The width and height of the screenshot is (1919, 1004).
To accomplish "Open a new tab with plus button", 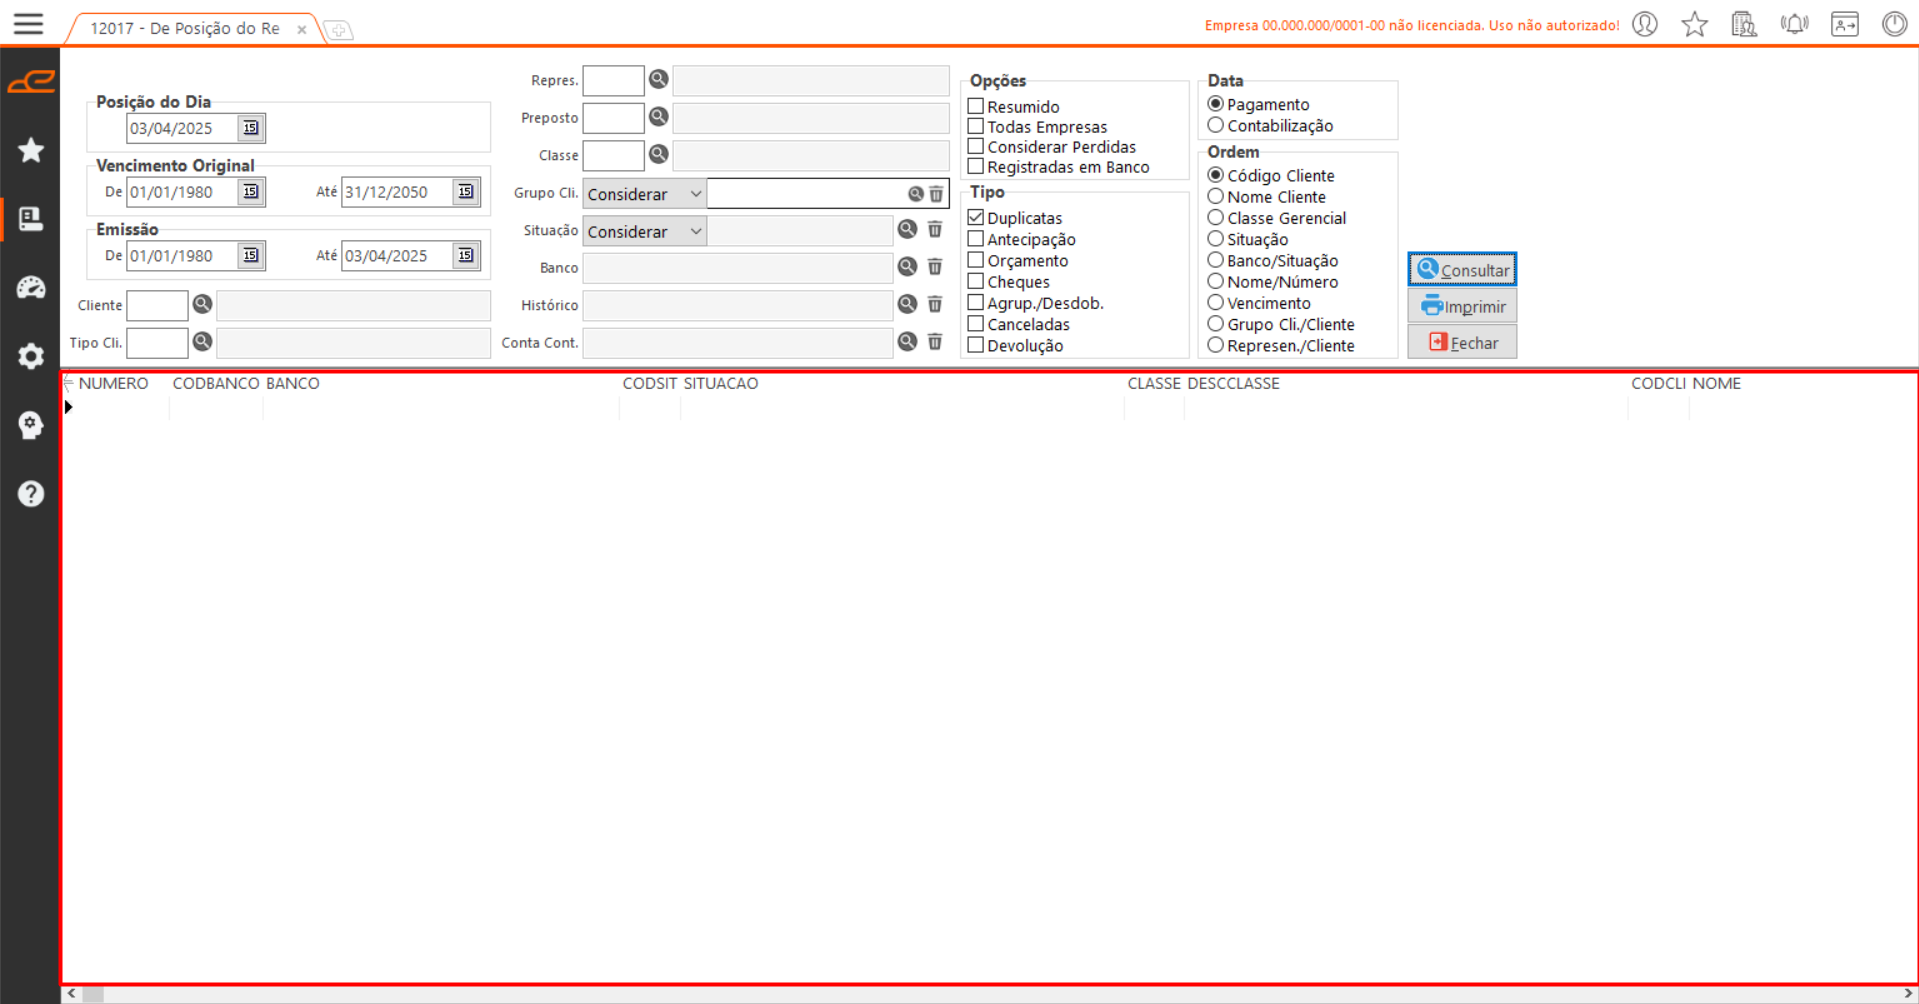I will [x=339, y=30].
